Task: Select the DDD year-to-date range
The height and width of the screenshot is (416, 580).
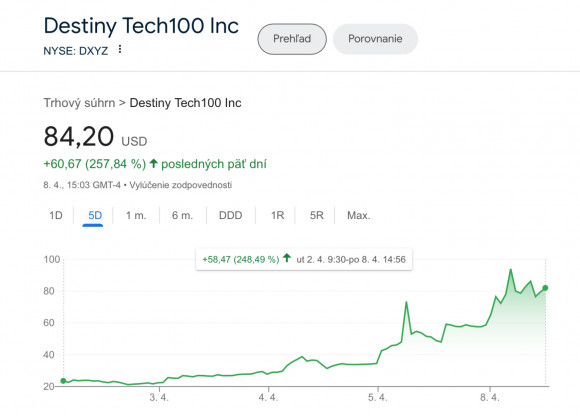Action: (230, 215)
